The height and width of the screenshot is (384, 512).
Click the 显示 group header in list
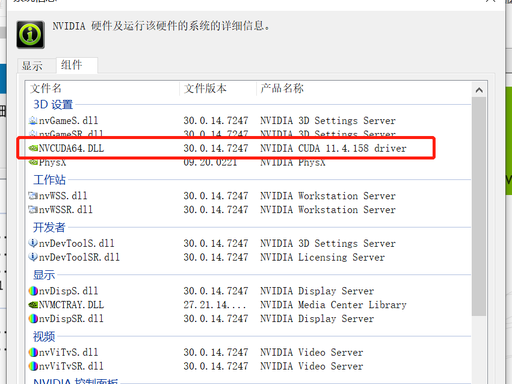point(44,275)
